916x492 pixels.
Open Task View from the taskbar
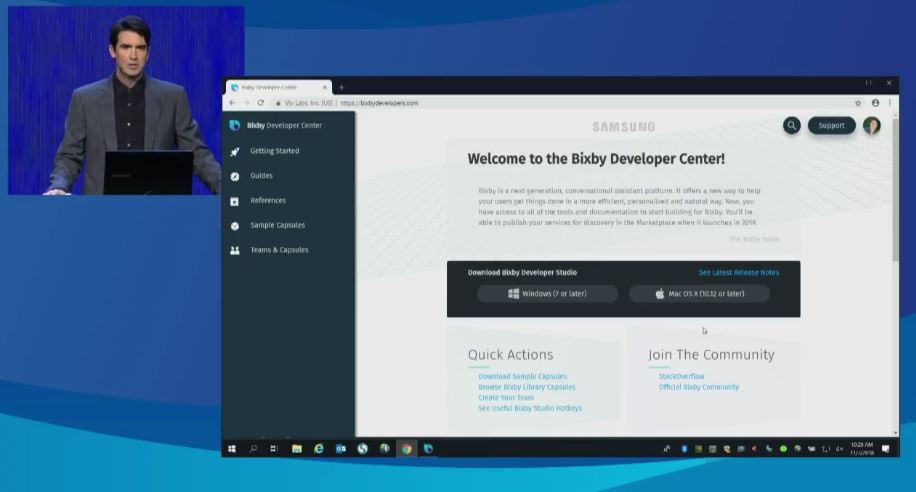(x=273, y=449)
